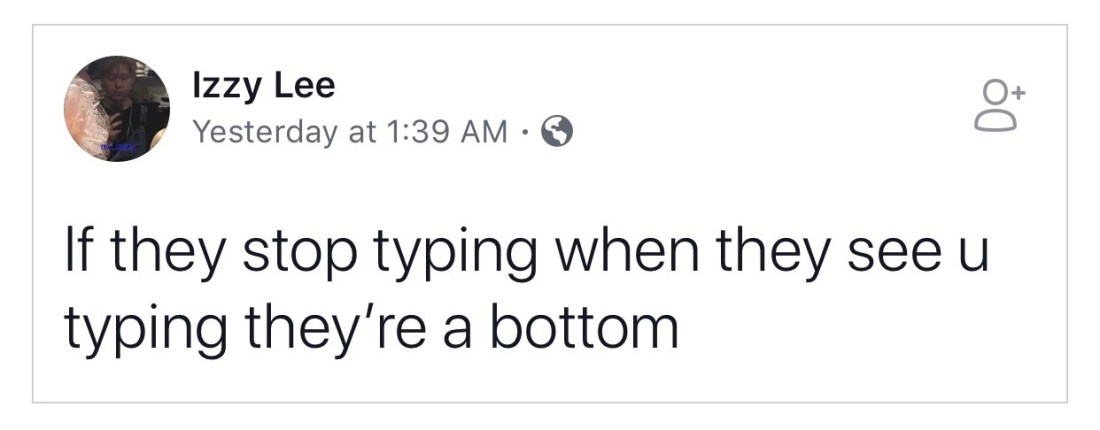
Task: Open Izzy Lee's profile picture
Action: [118, 107]
